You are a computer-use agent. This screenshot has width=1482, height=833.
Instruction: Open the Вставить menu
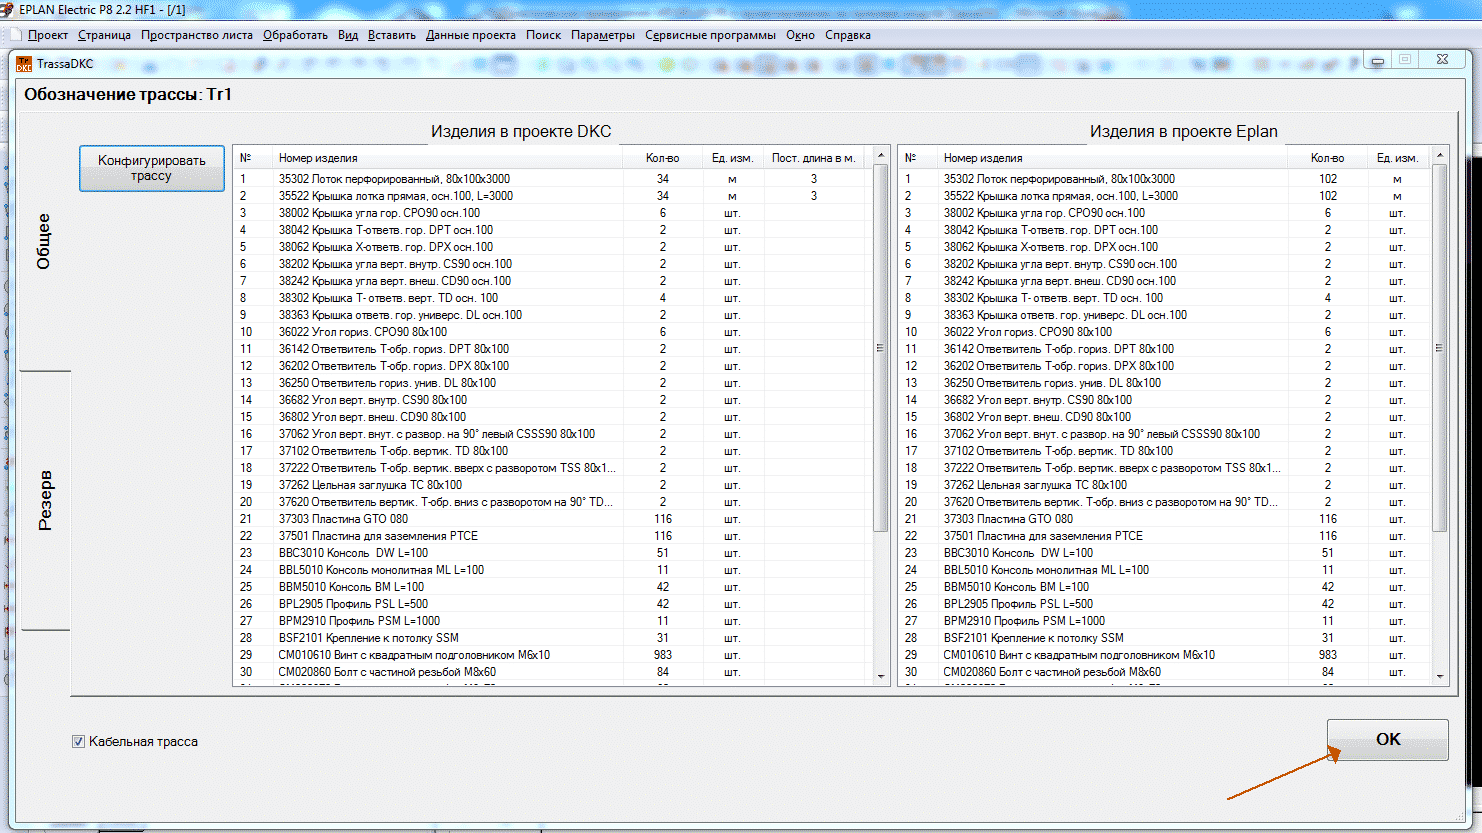pyautogui.click(x=392, y=35)
